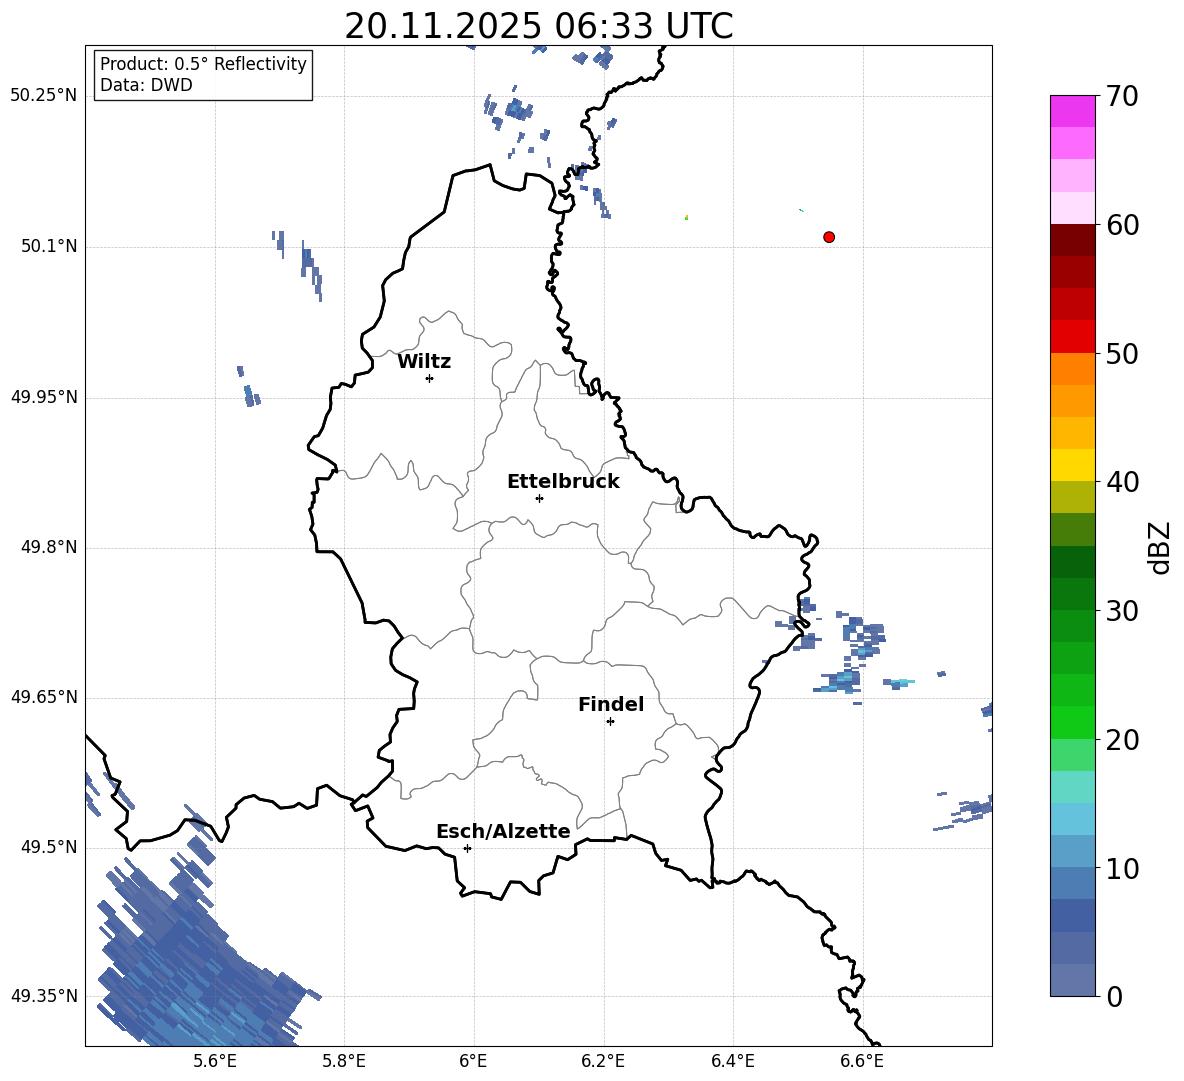Click the Product: 0.5° Reflectivity label
Viewport: 1184px width, 1081px height.
tap(203, 64)
